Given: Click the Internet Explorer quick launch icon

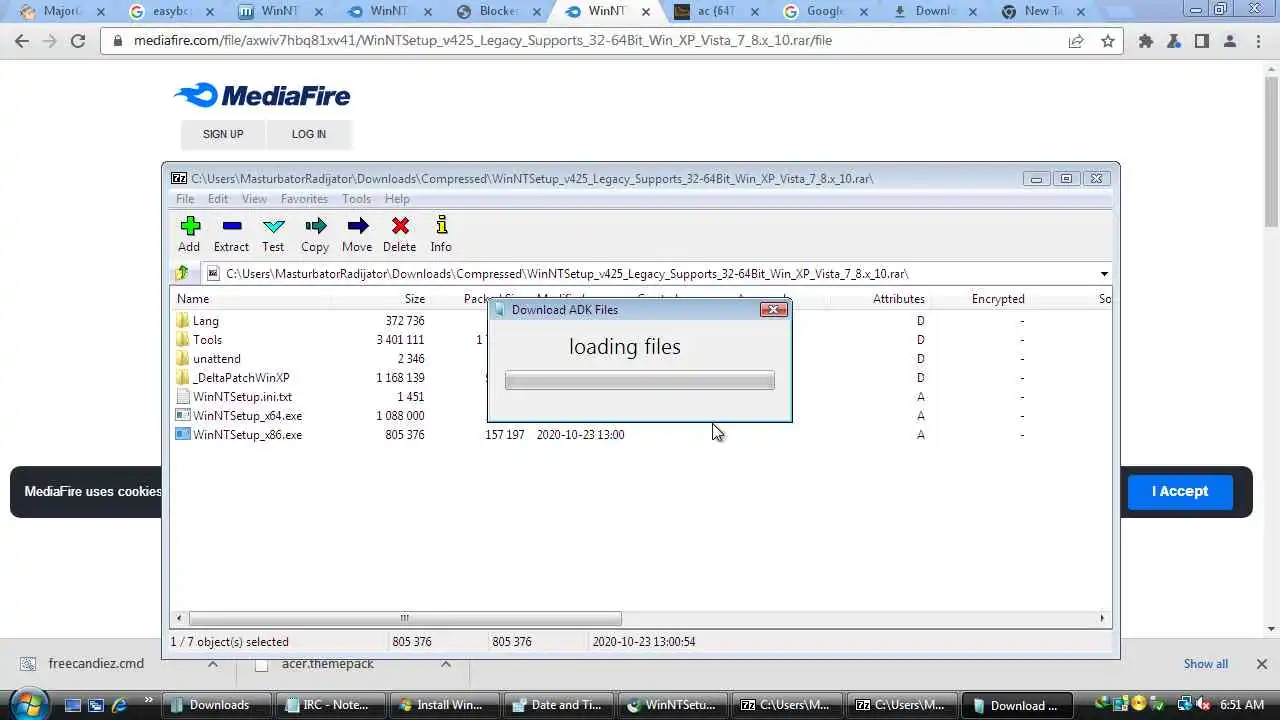Looking at the screenshot, I should [x=119, y=705].
